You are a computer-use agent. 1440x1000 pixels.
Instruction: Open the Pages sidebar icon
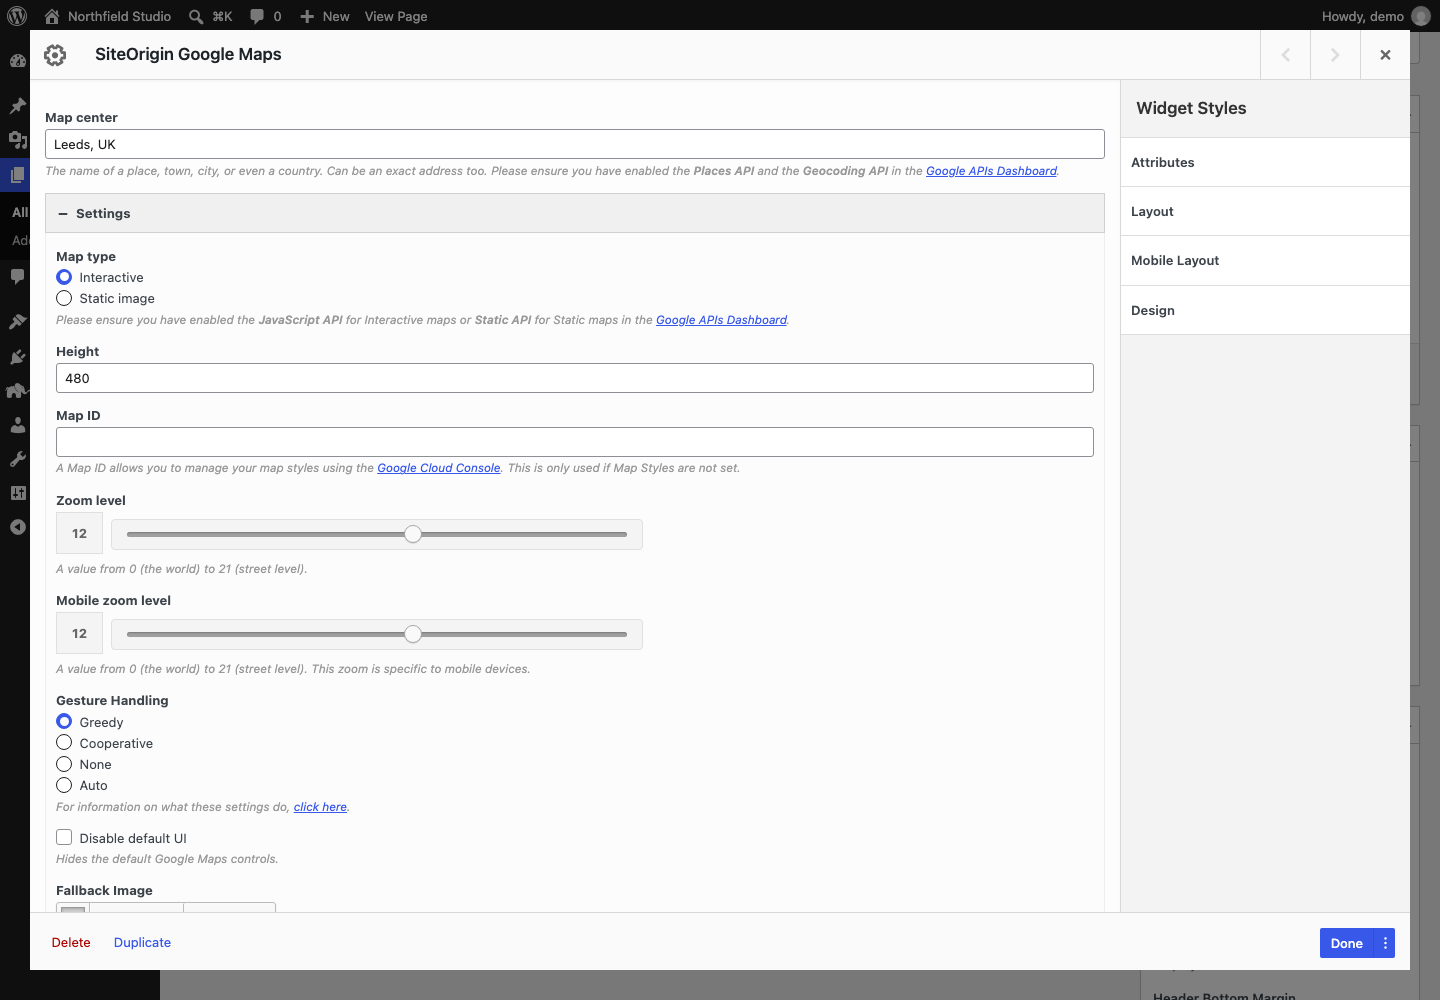point(17,175)
